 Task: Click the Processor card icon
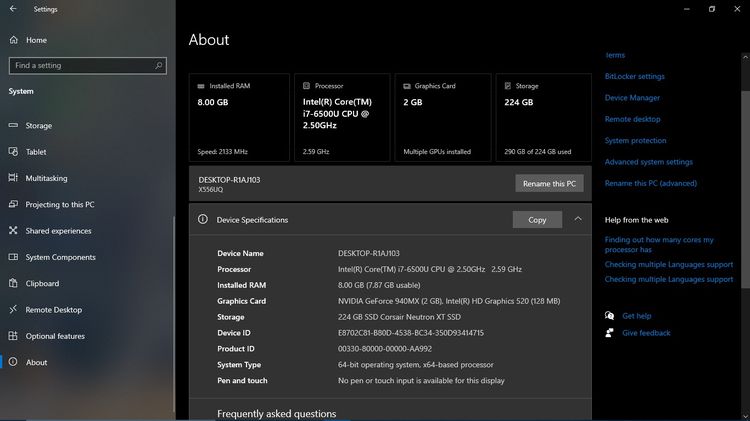[x=306, y=86]
